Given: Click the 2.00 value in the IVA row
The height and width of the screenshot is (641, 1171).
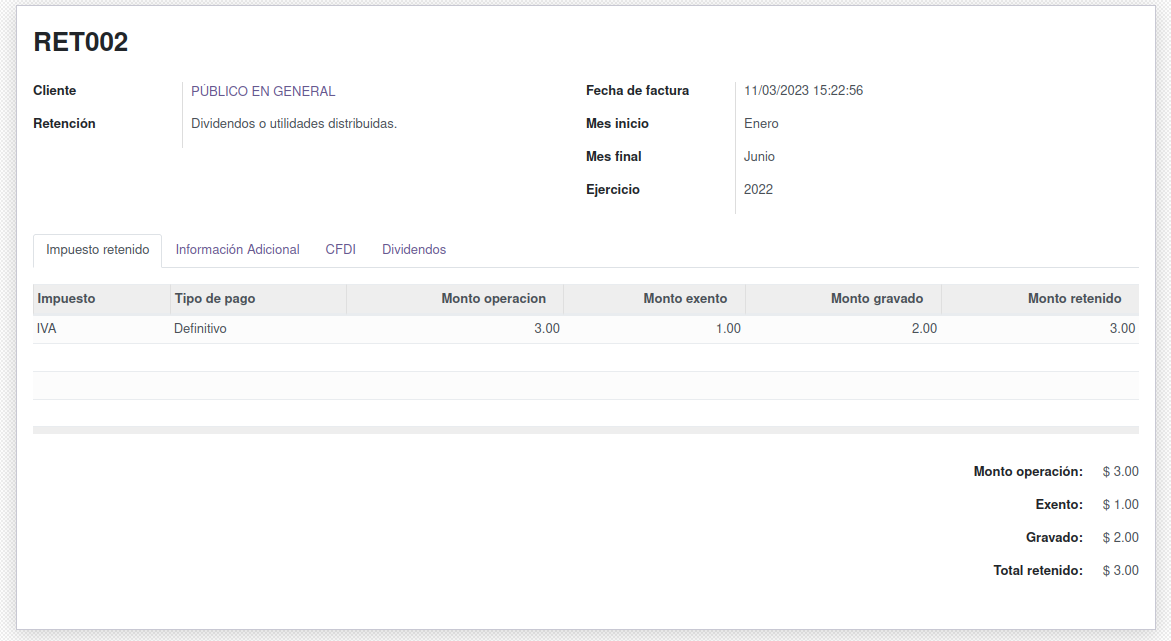Looking at the screenshot, I should [923, 329].
